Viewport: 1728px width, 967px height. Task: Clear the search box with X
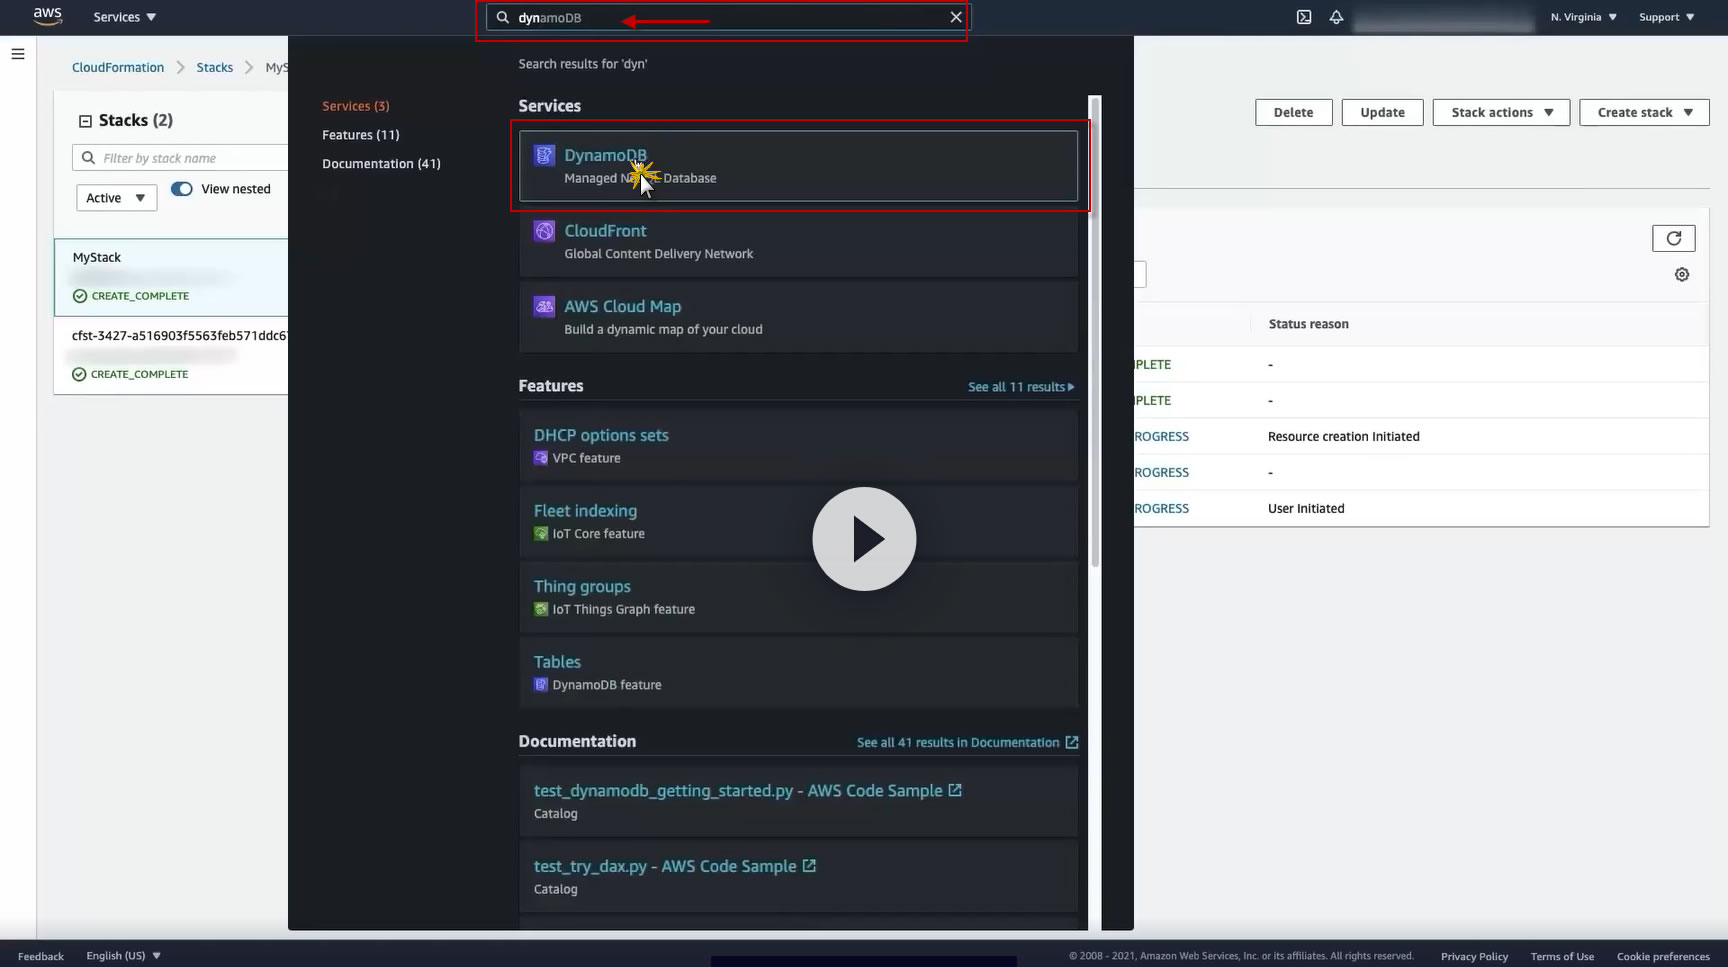click(956, 17)
